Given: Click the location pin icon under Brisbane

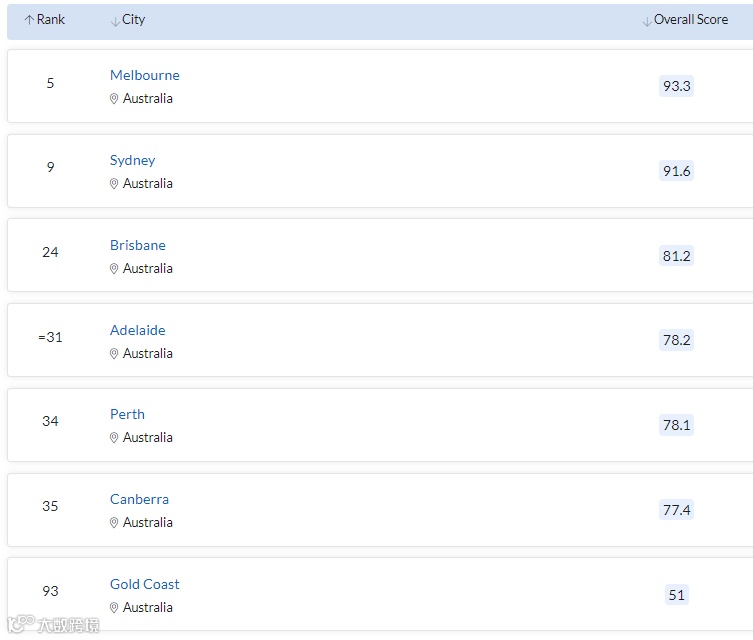Looking at the screenshot, I should click(x=114, y=269).
